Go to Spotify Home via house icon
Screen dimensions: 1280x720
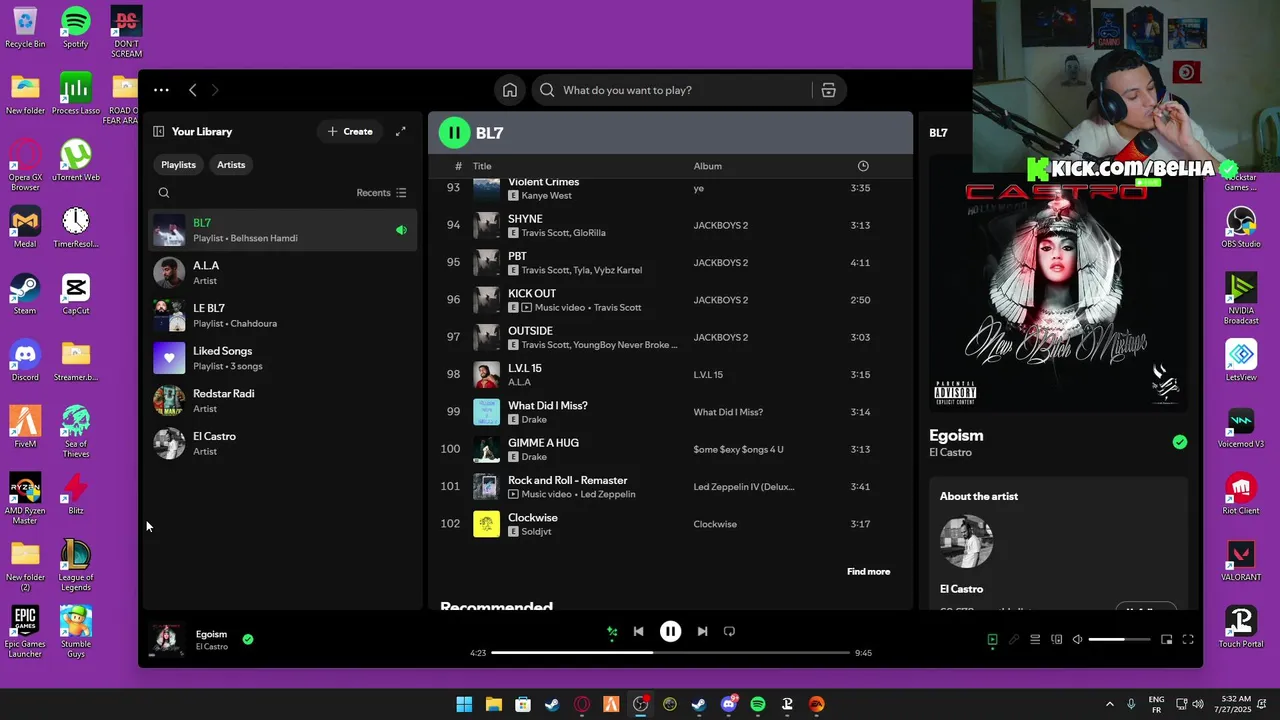(x=510, y=90)
